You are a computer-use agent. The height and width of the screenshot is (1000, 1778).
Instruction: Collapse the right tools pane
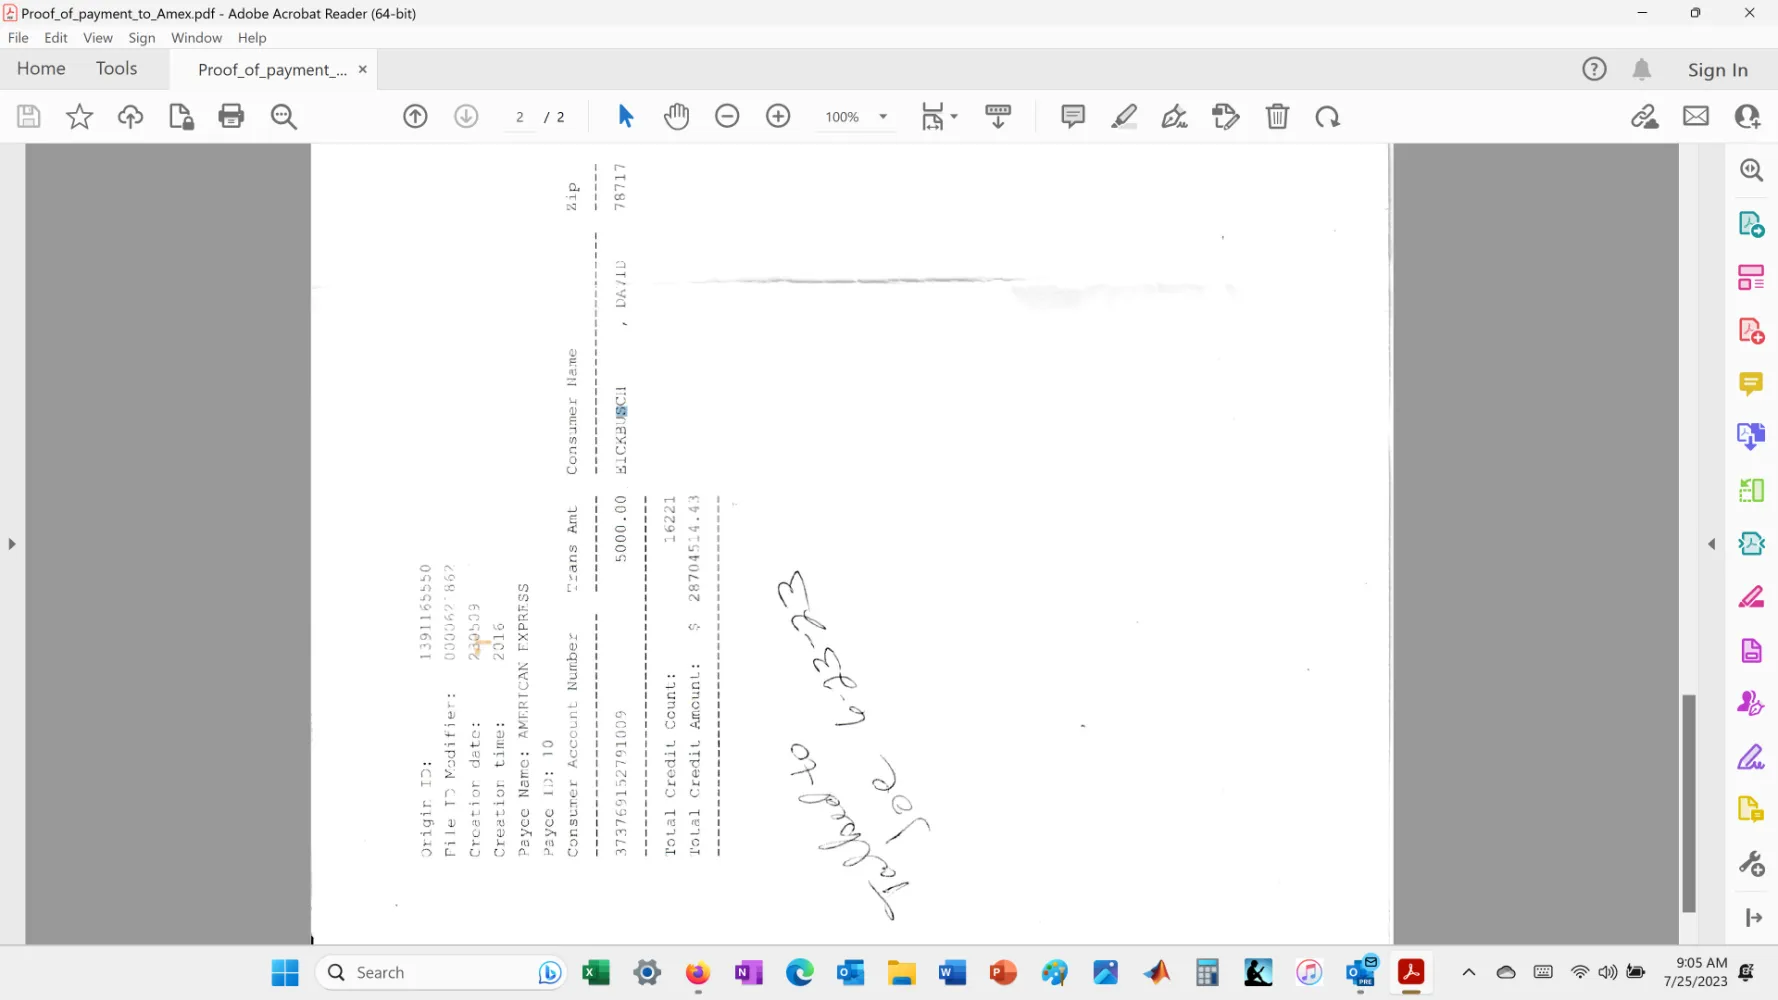pyautogui.click(x=1711, y=544)
